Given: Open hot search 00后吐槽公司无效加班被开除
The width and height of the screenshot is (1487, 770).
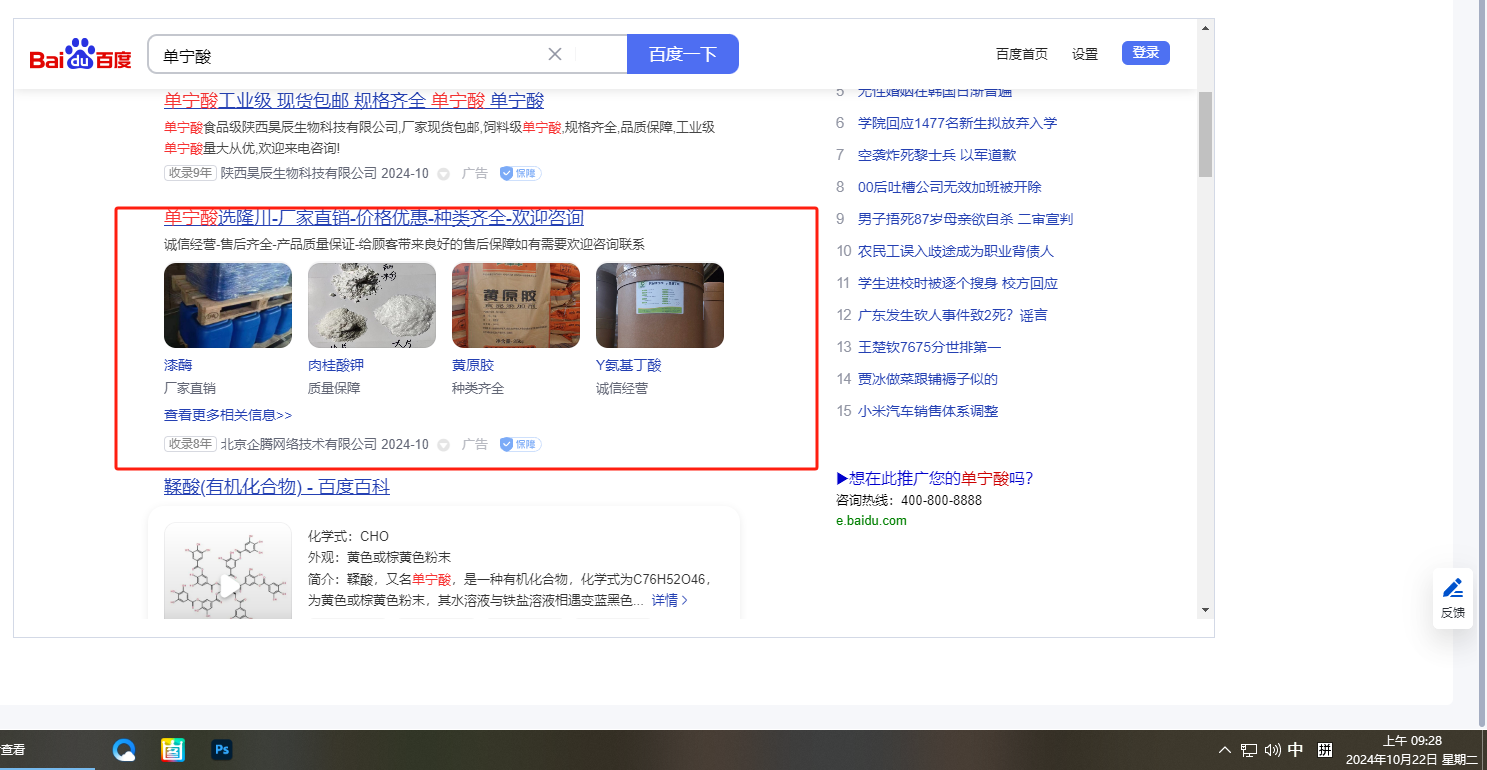Looking at the screenshot, I should click(950, 187).
